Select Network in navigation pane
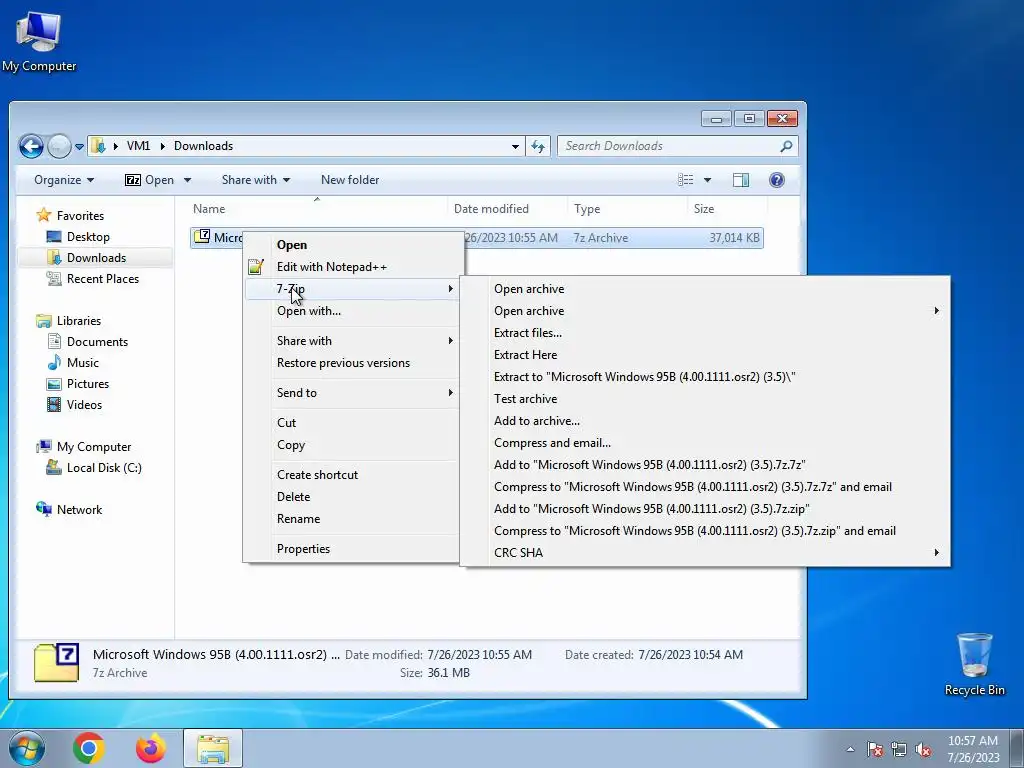The width and height of the screenshot is (1024, 768). pos(79,509)
